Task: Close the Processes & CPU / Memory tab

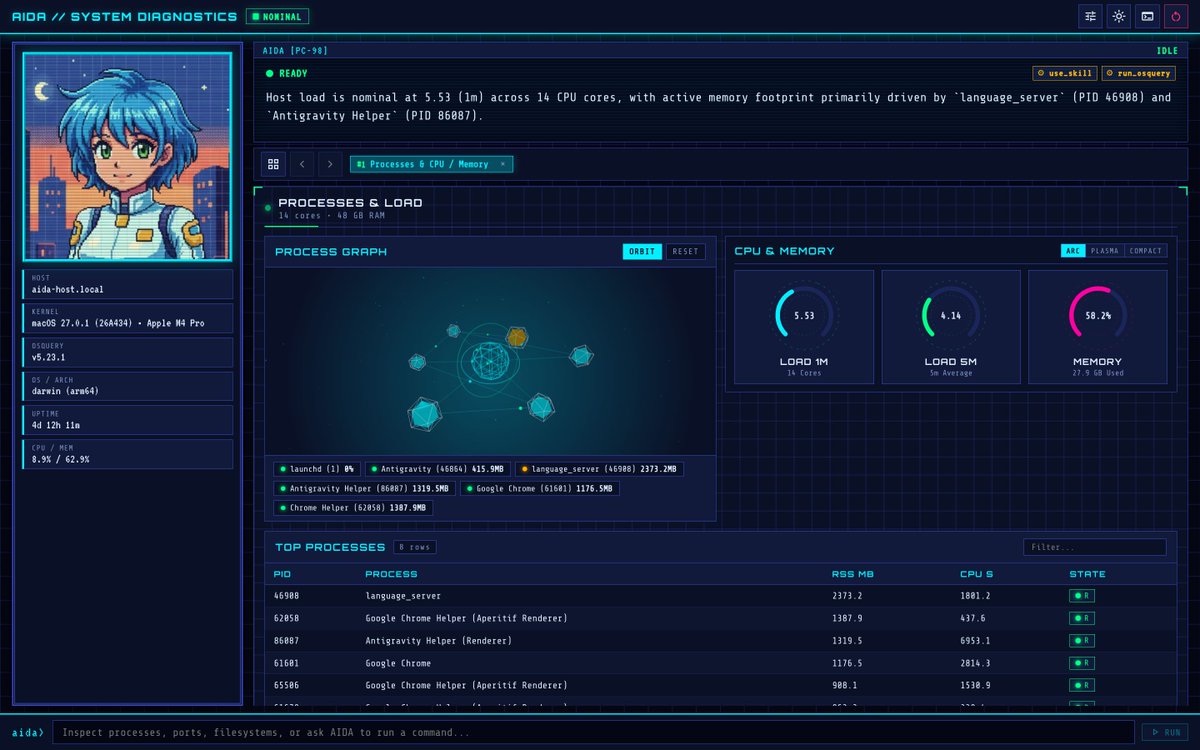Action: click(x=502, y=164)
